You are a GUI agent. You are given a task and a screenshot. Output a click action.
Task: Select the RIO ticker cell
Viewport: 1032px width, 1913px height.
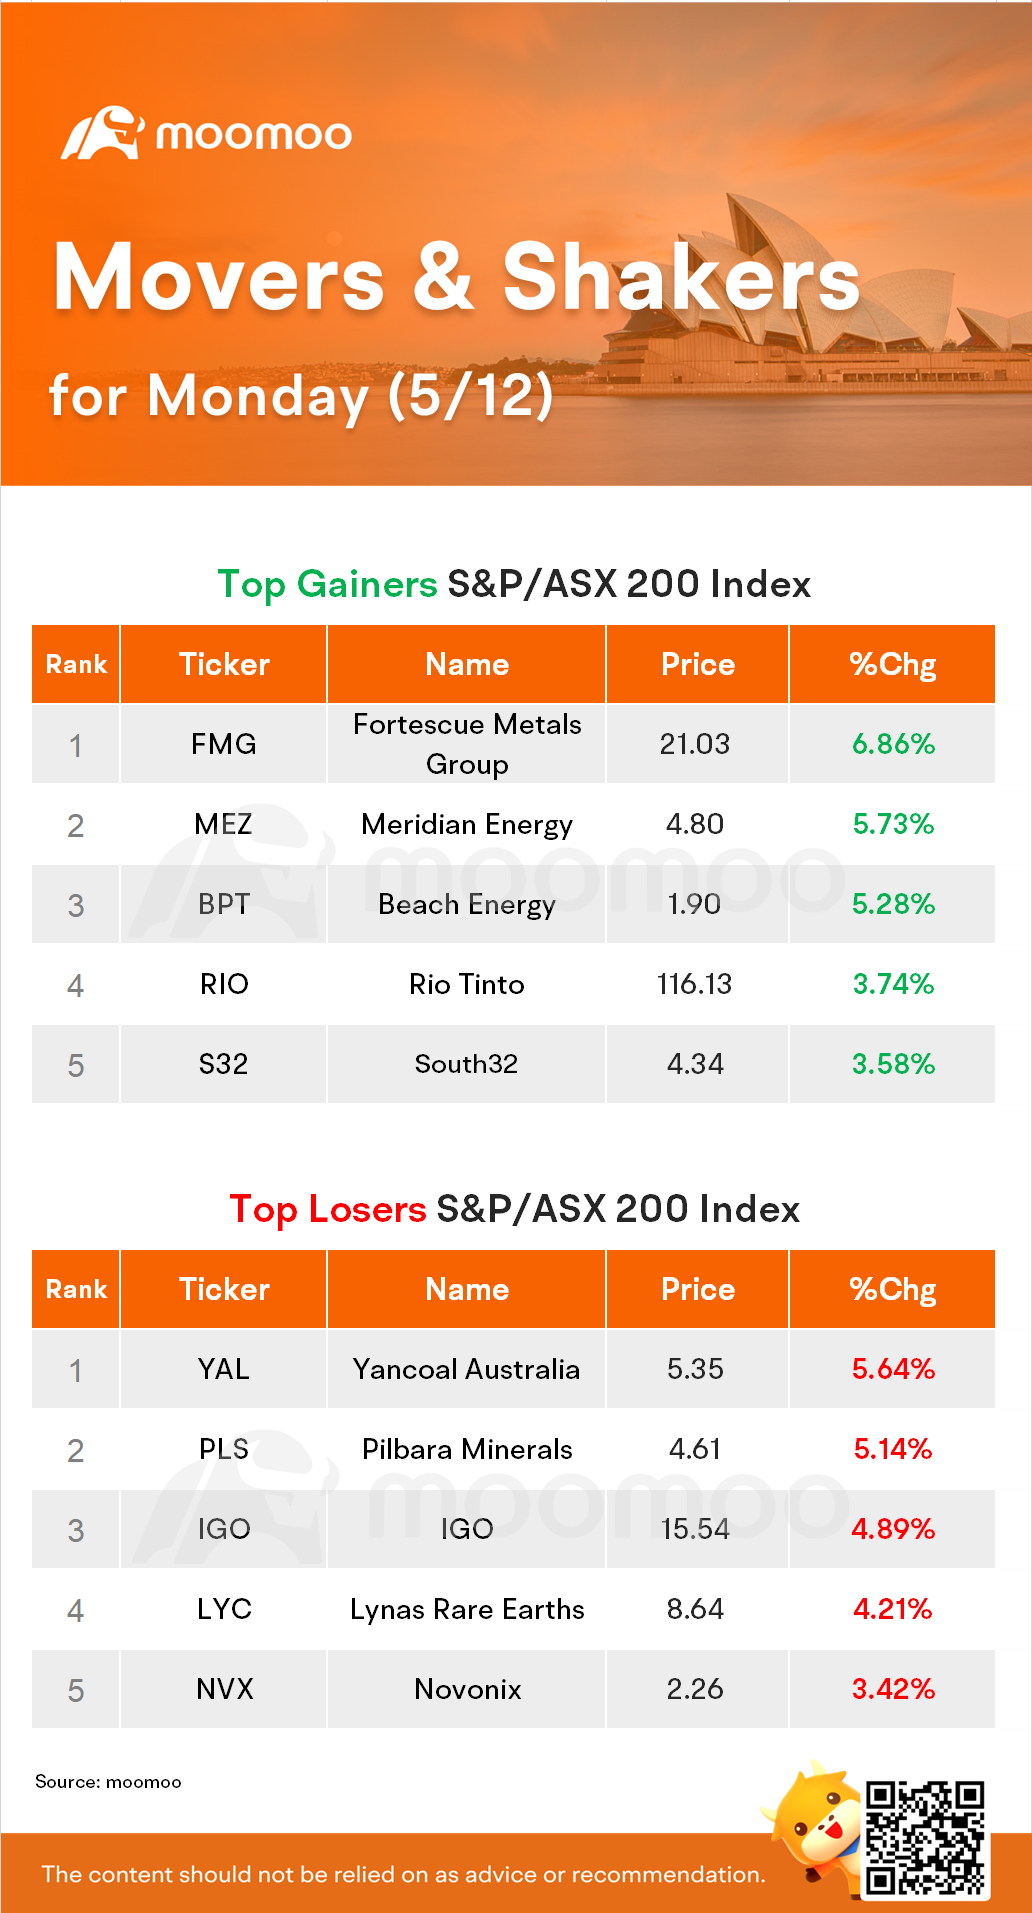coord(224,984)
